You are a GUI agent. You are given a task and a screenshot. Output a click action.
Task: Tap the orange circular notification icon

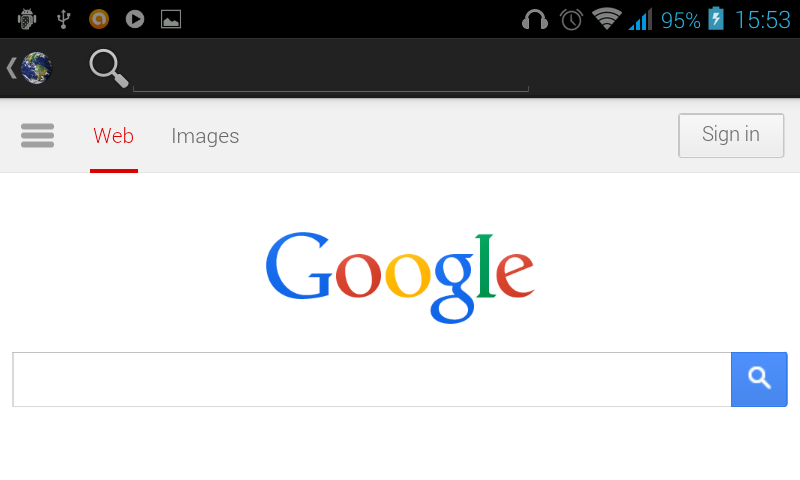tap(99, 19)
